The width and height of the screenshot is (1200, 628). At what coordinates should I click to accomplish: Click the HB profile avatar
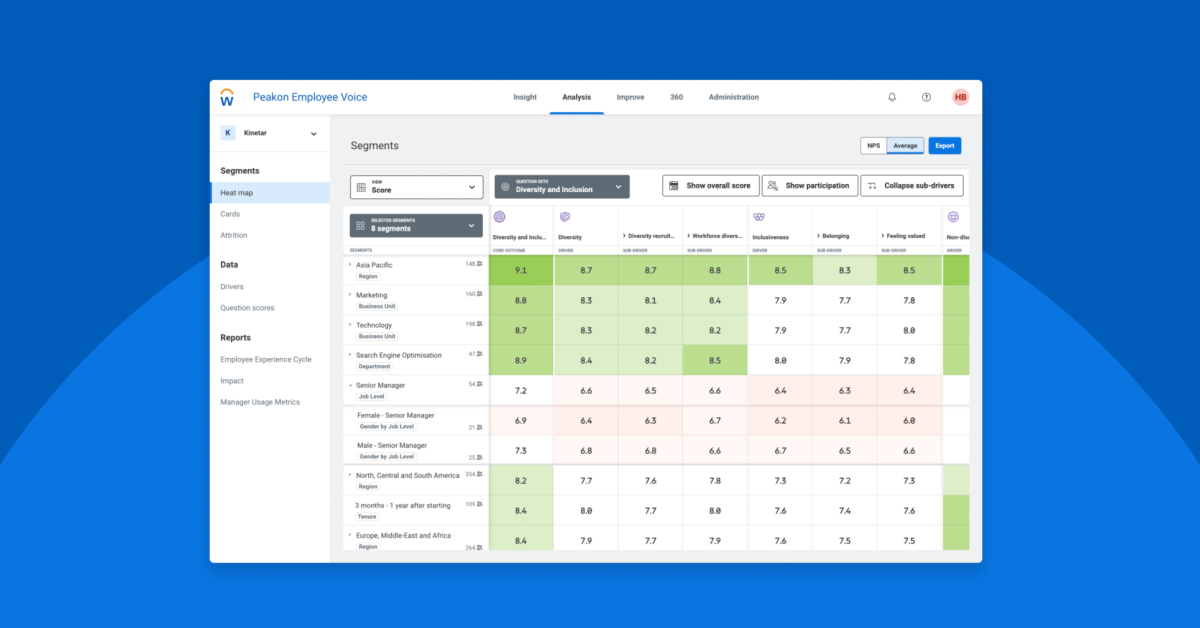coord(959,97)
